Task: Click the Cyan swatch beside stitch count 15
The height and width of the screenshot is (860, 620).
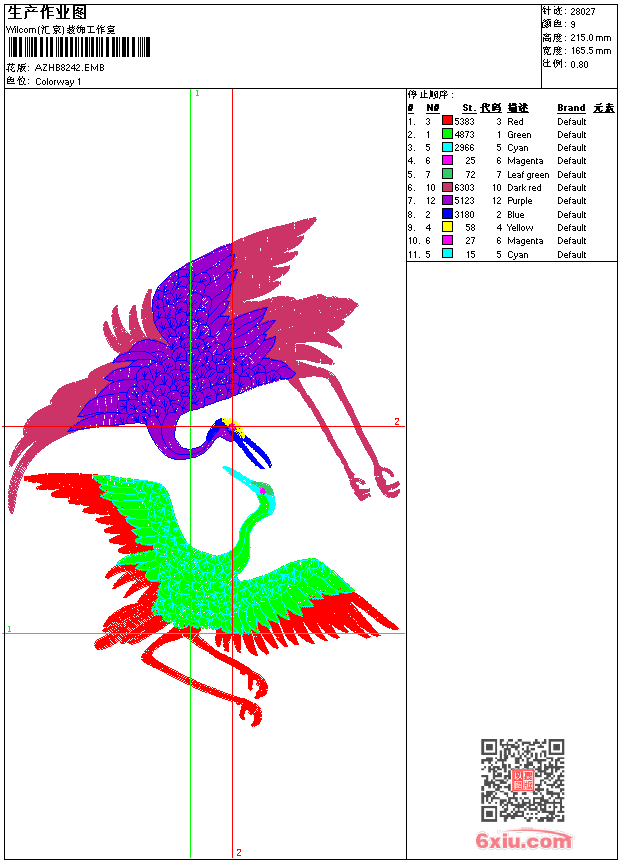Action: pyautogui.click(x=447, y=253)
